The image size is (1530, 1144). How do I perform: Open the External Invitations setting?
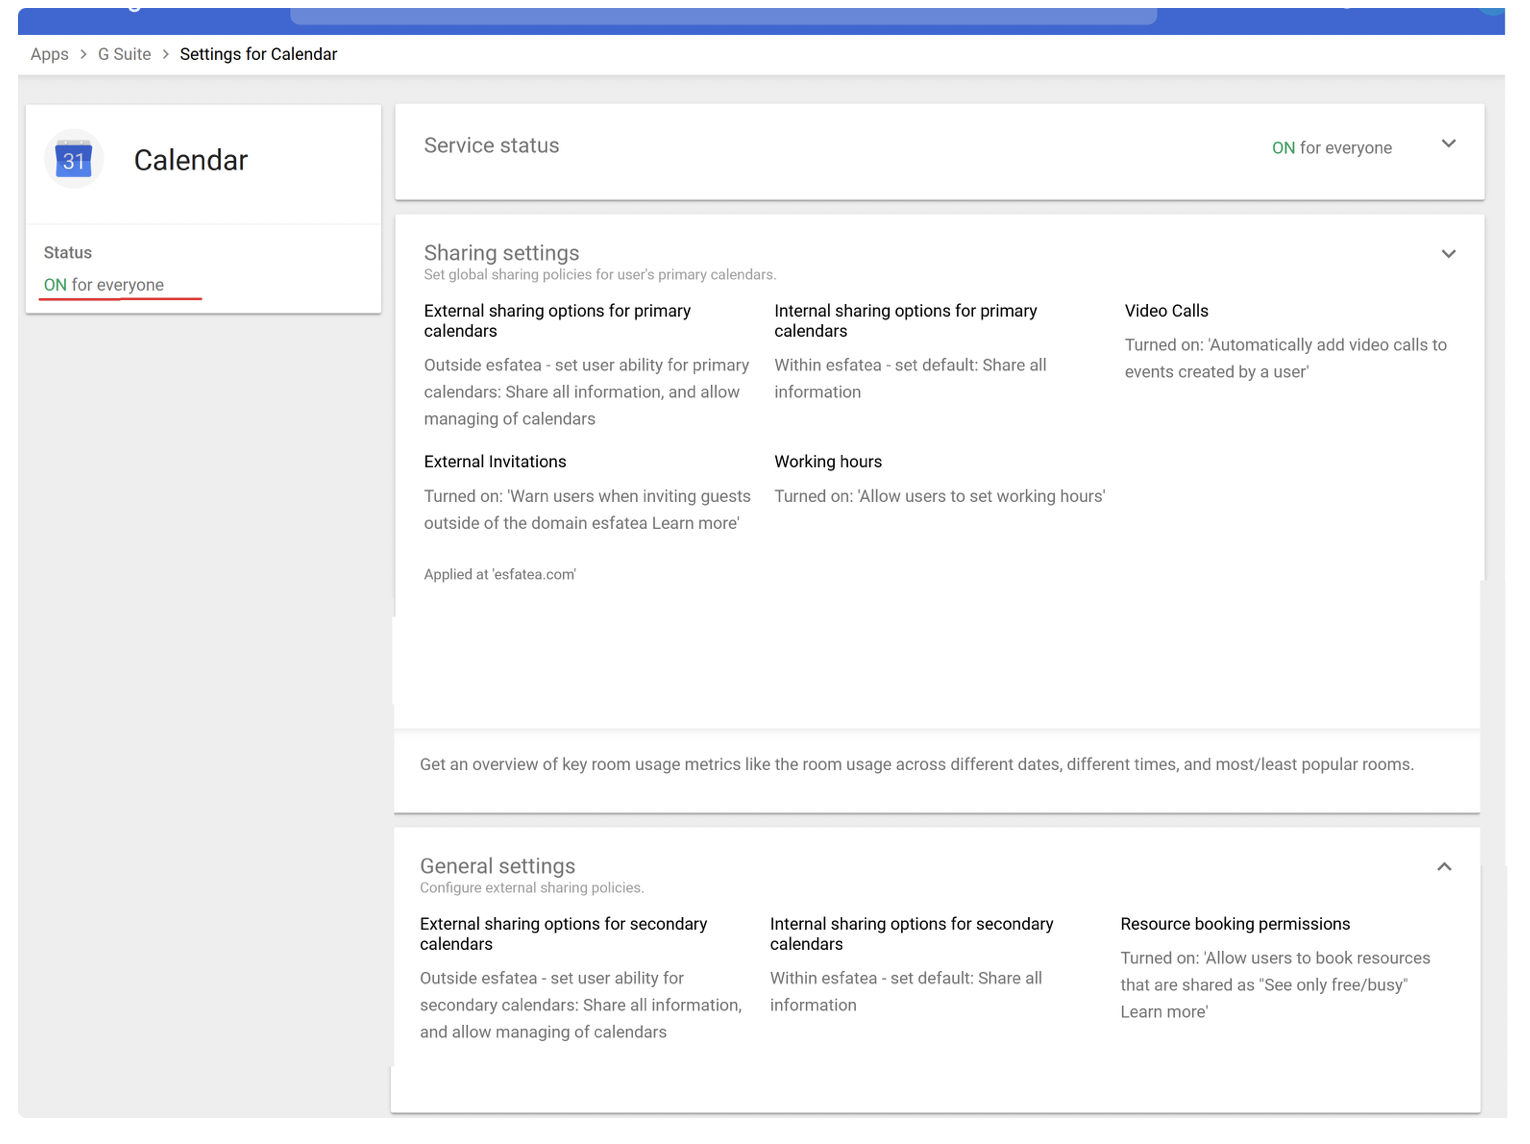coord(495,462)
